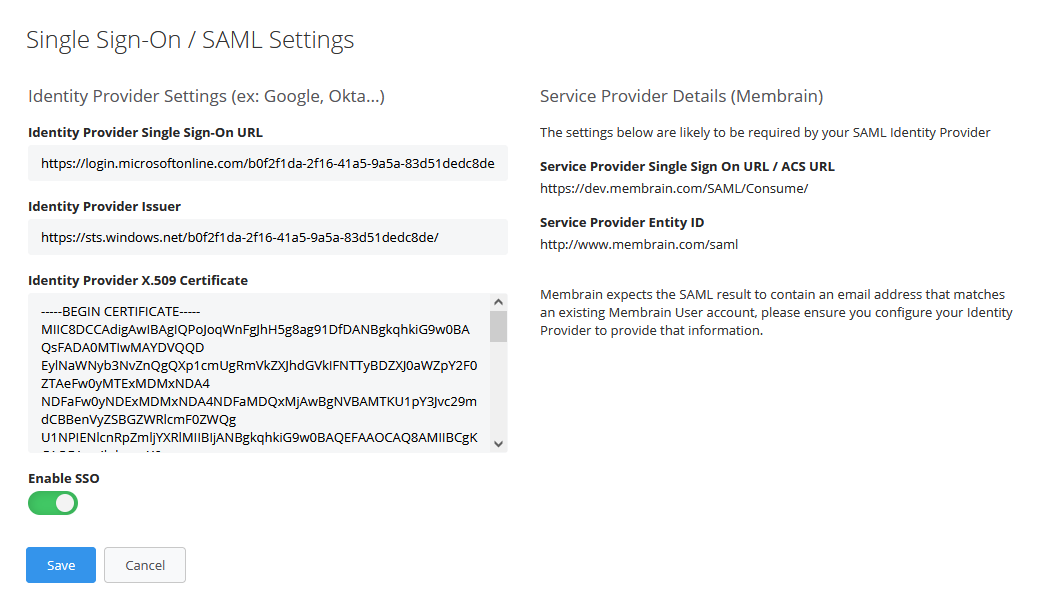
Task: Click the Identity Provider Settings heading
Action: click(x=206, y=97)
